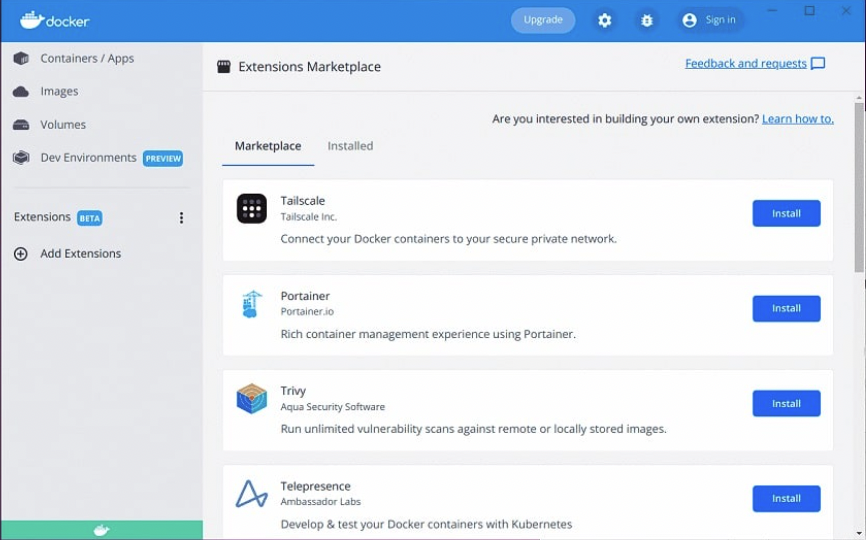Click 'Develop & test your Docker containers' description
Viewport: 866px width, 540px height.
(426, 524)
